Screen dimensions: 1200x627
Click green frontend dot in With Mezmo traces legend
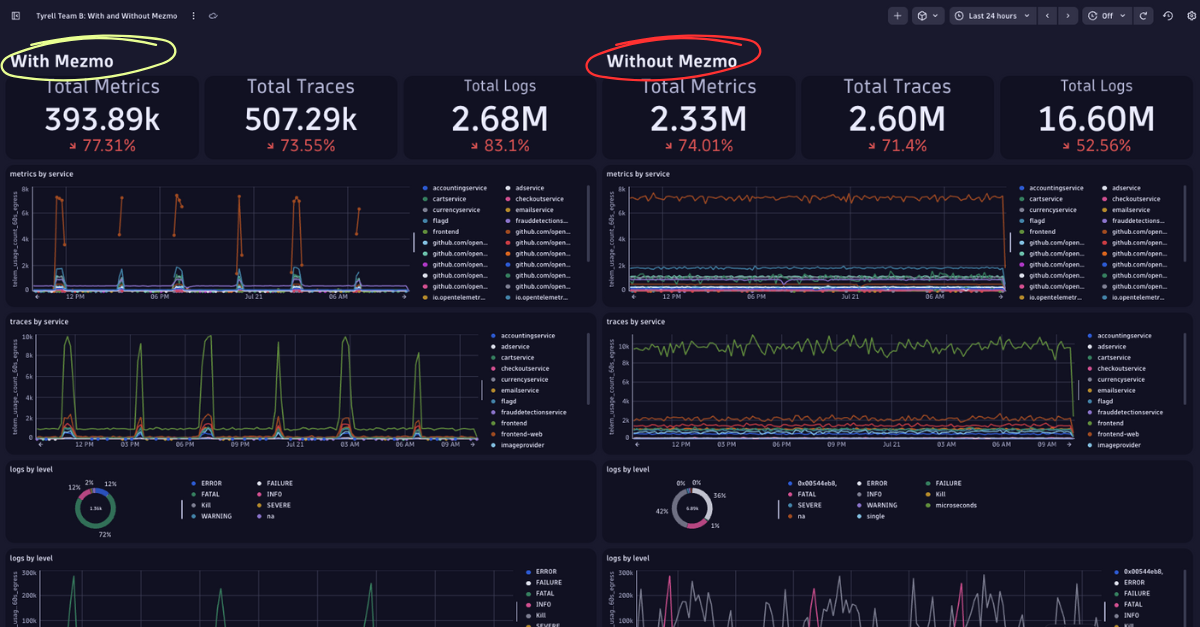coord(494,423)
